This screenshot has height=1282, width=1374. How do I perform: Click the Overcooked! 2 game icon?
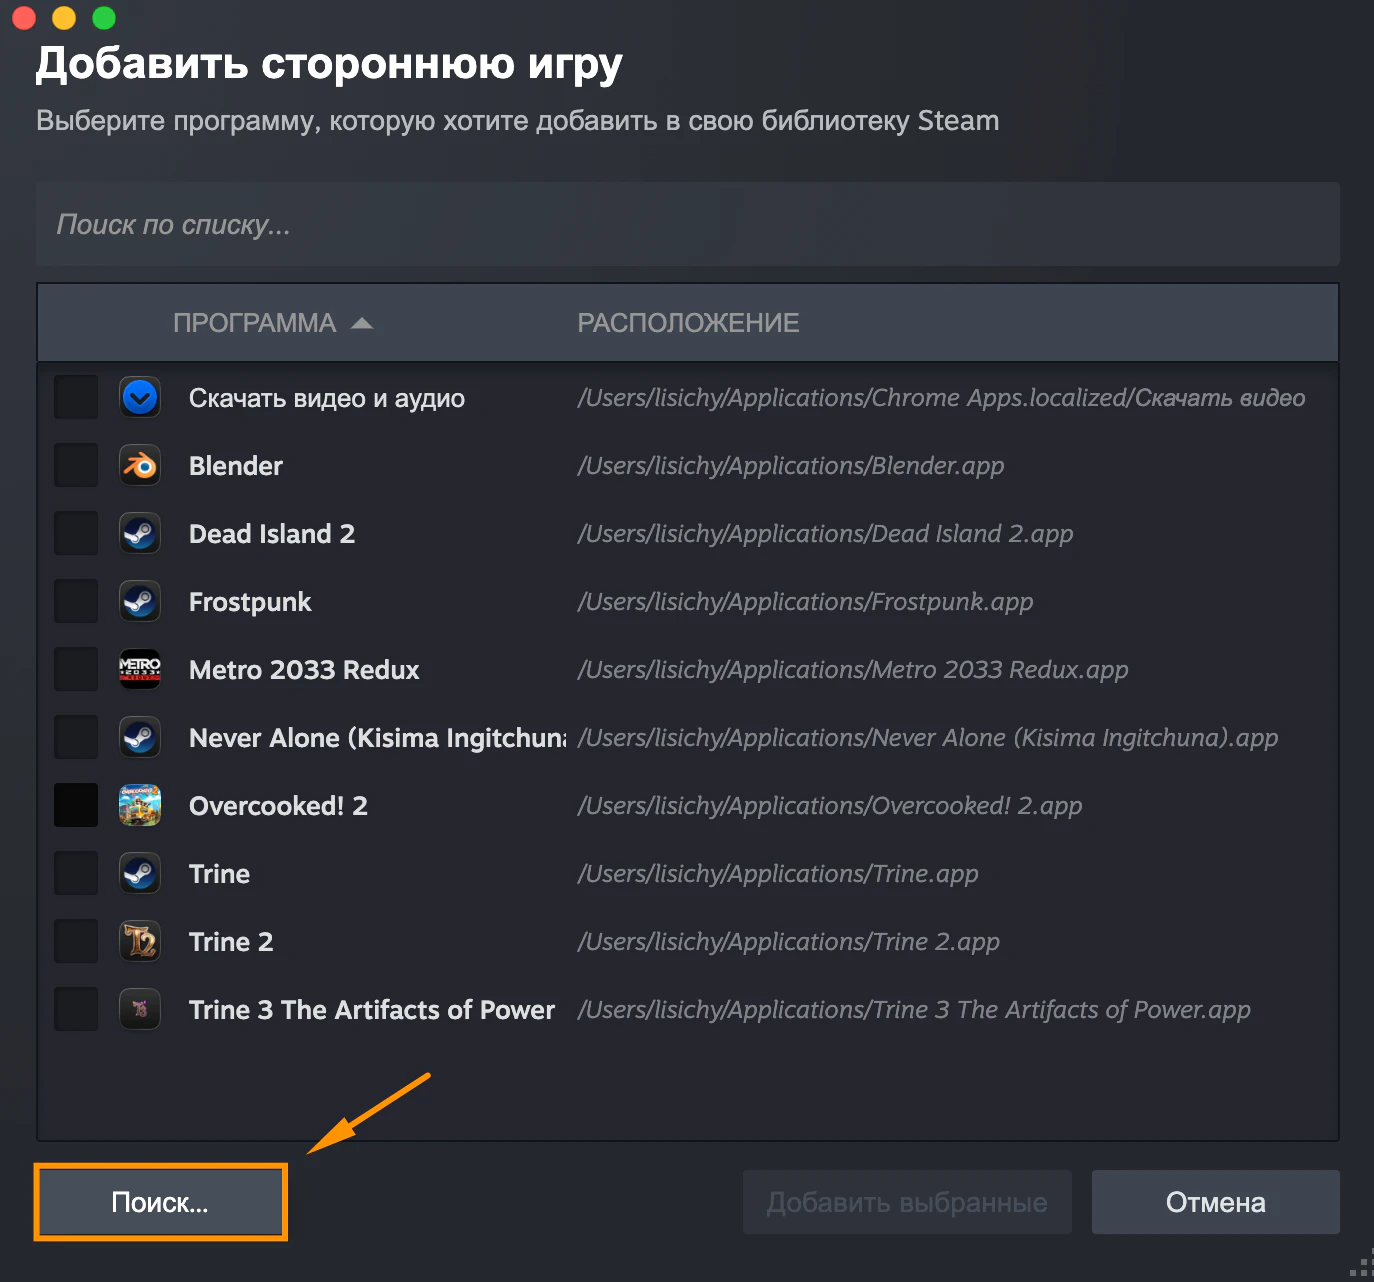point(140,806)
